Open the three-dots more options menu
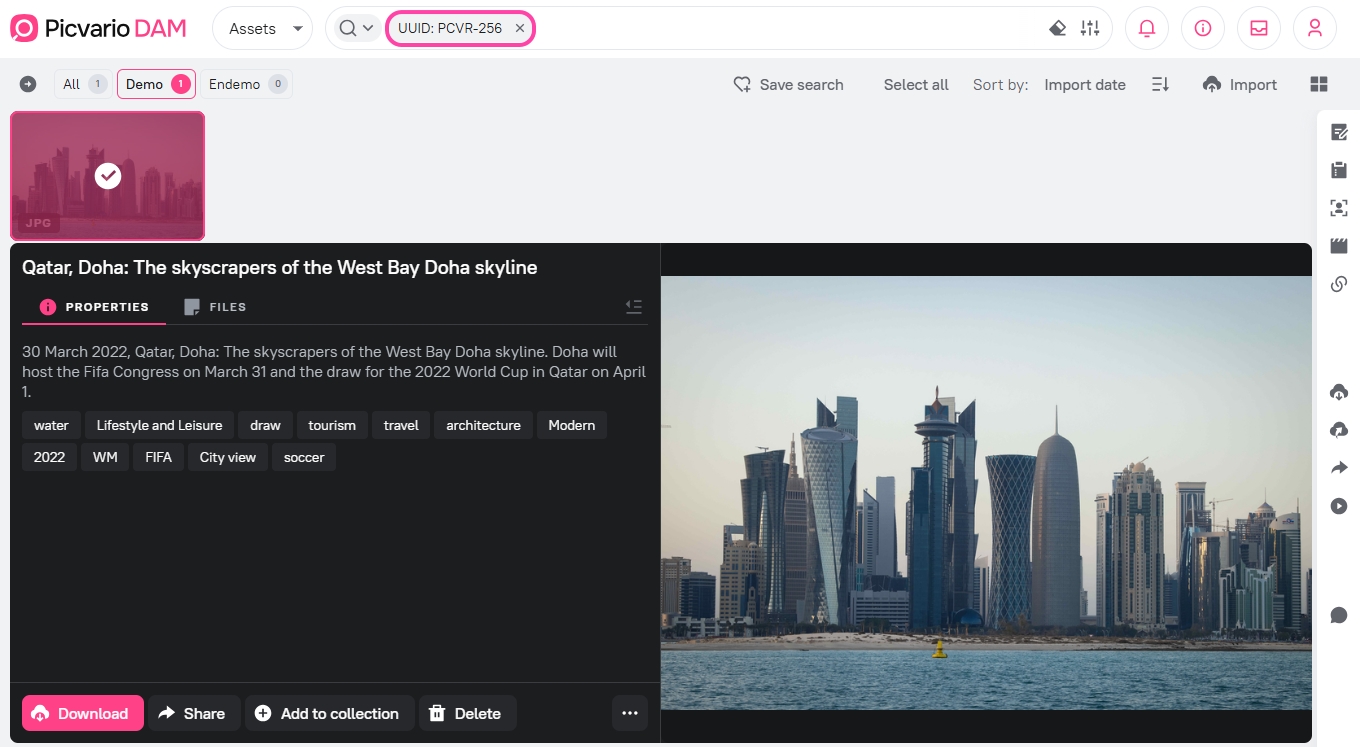 pyautogui.click(x=630, y=713)
